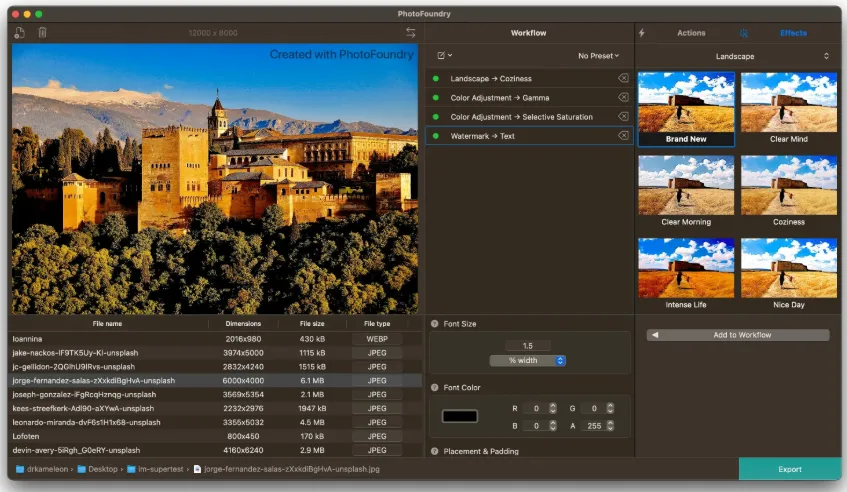Click the A alpha field showing 255

coord(594,426)
